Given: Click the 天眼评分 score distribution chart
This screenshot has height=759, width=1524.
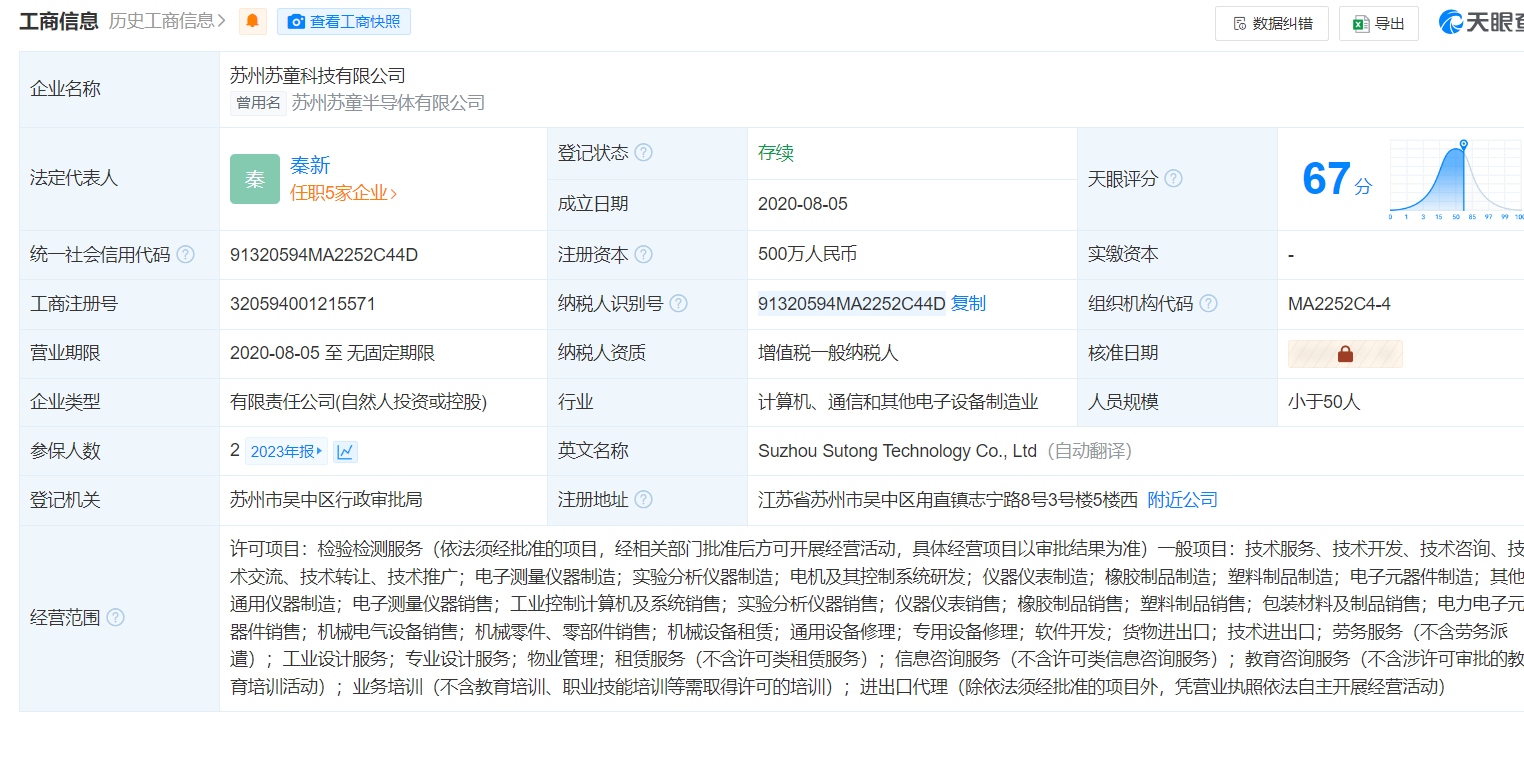Looking at the screenshot, I should (1456, 180).
